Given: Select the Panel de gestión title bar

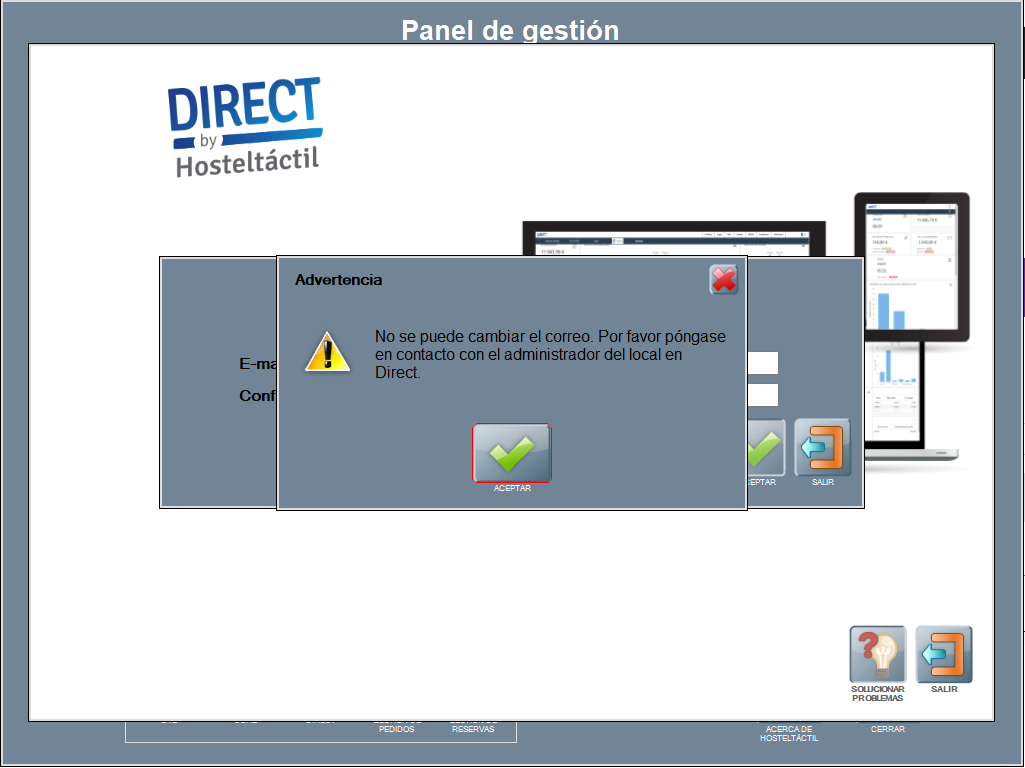Looking at the screenshot, I should [x=510, y=30].
